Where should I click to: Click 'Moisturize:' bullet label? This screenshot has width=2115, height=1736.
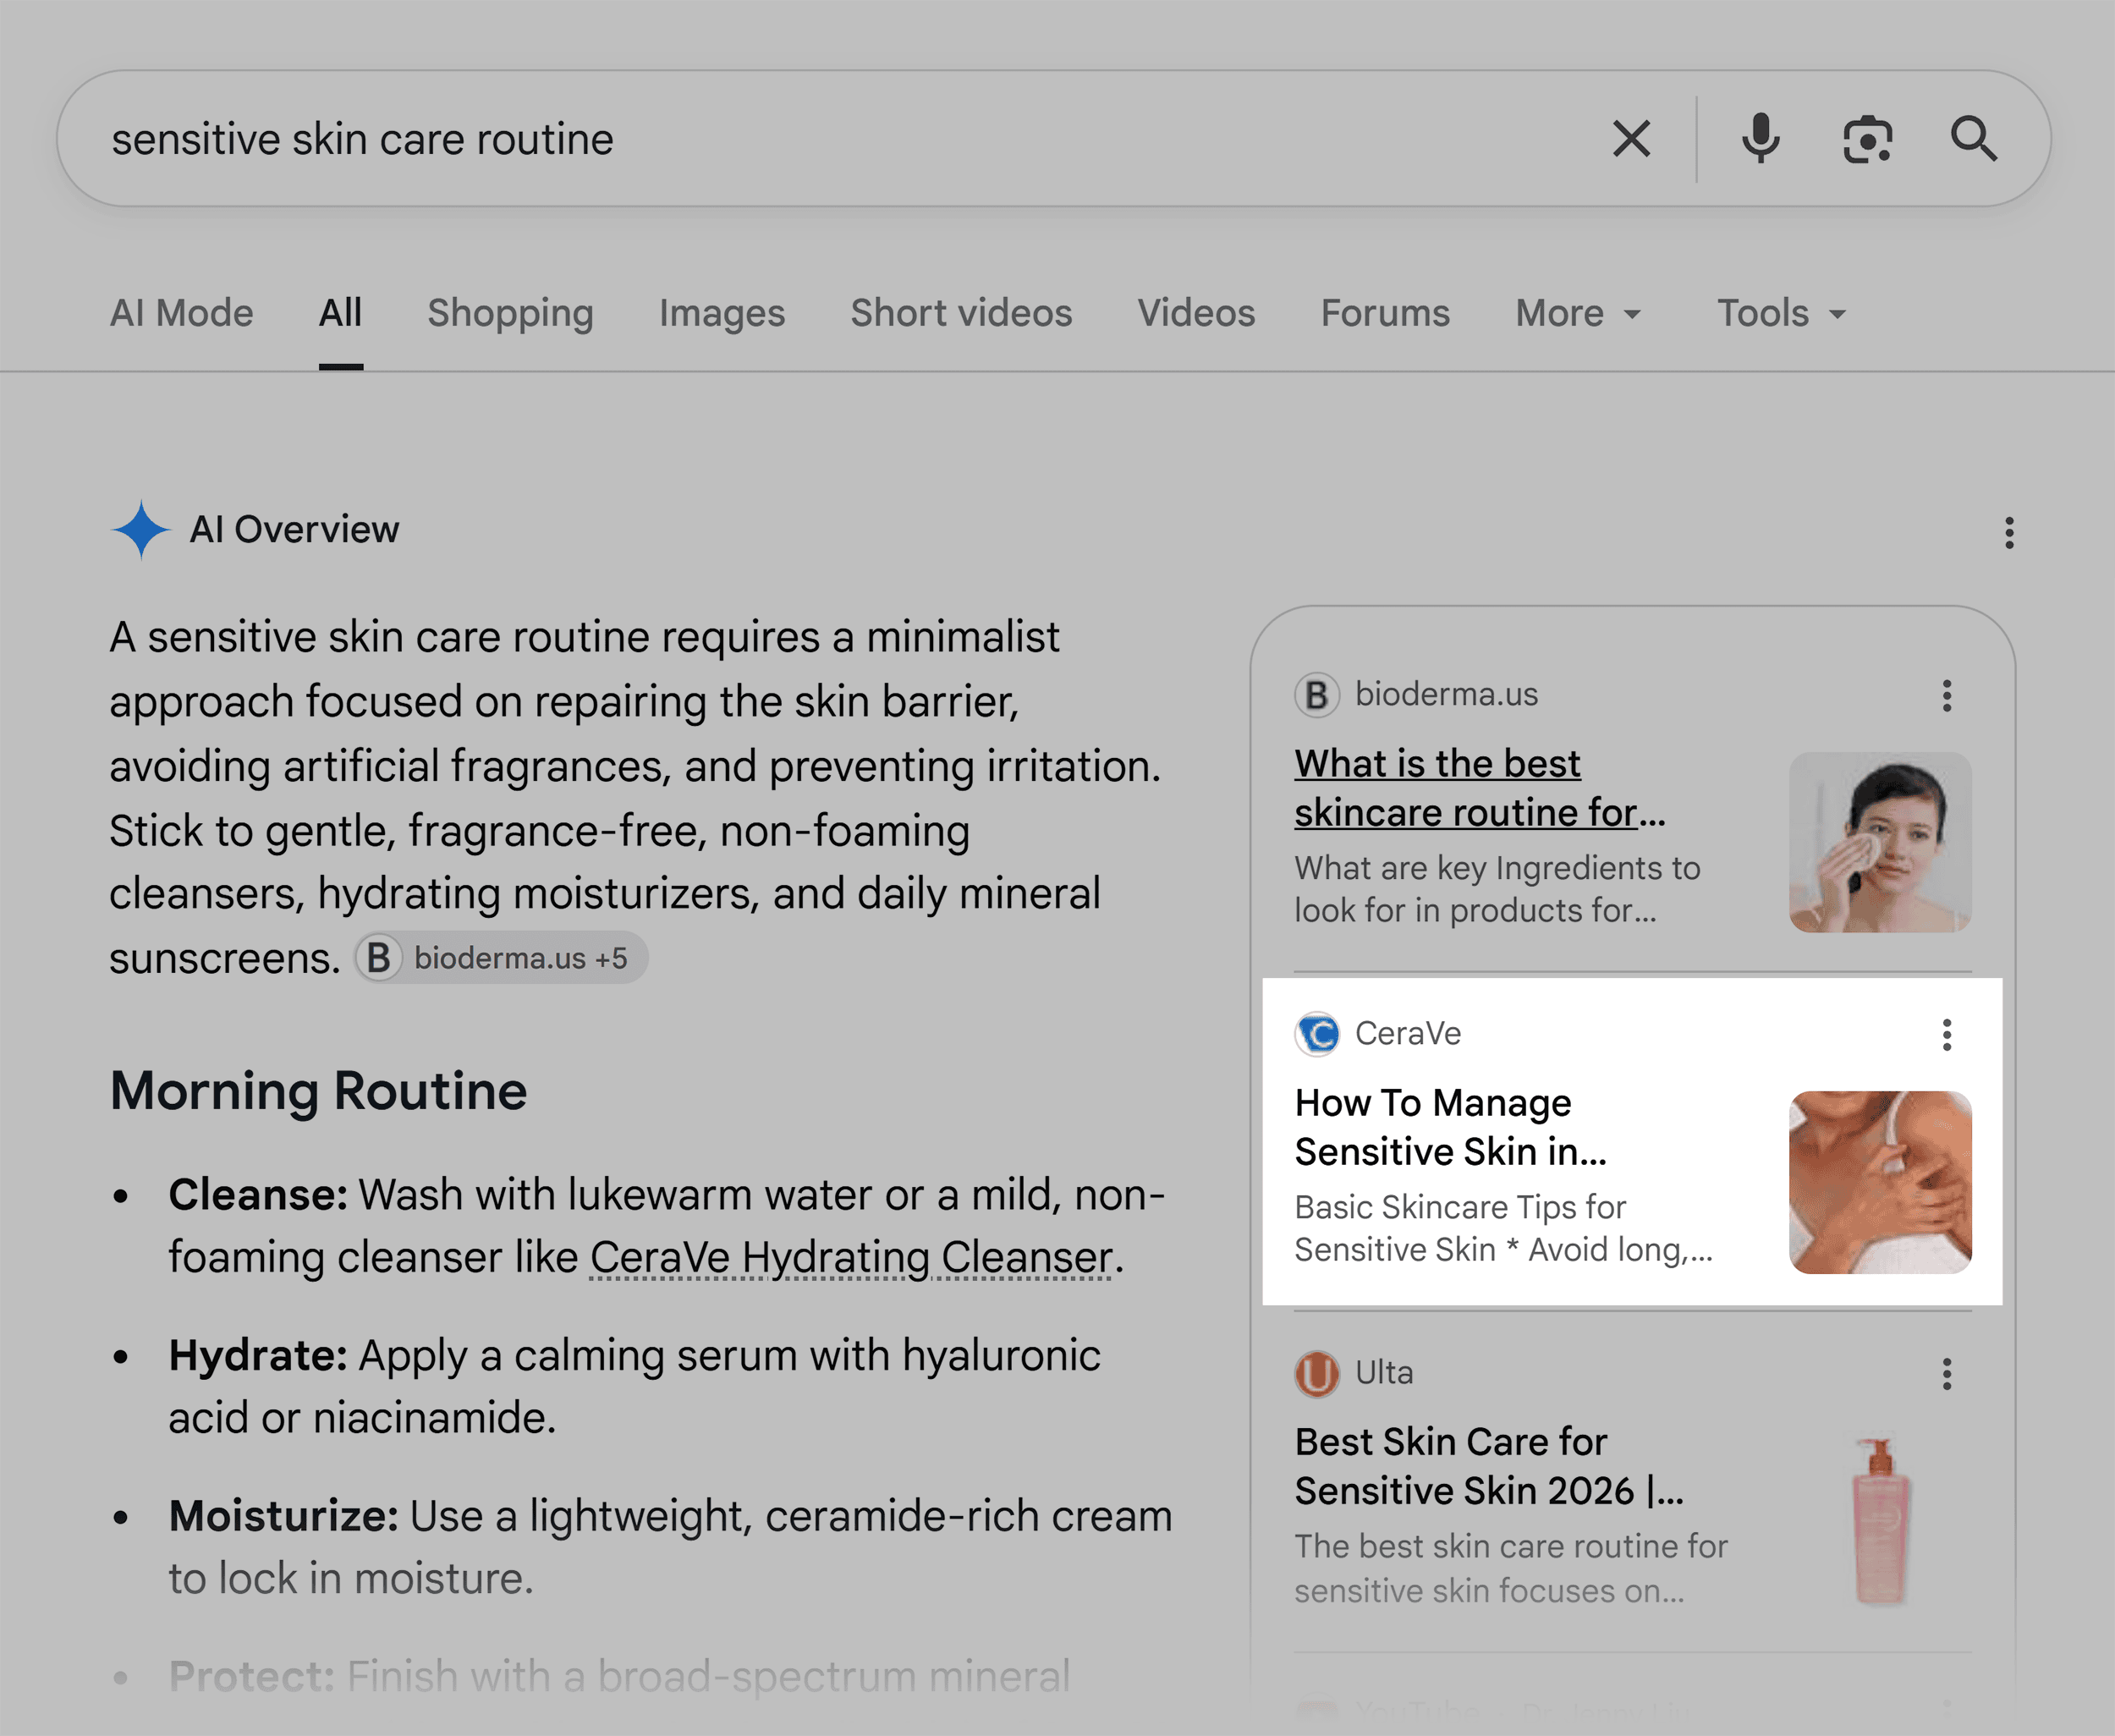tap(283, 1516)
